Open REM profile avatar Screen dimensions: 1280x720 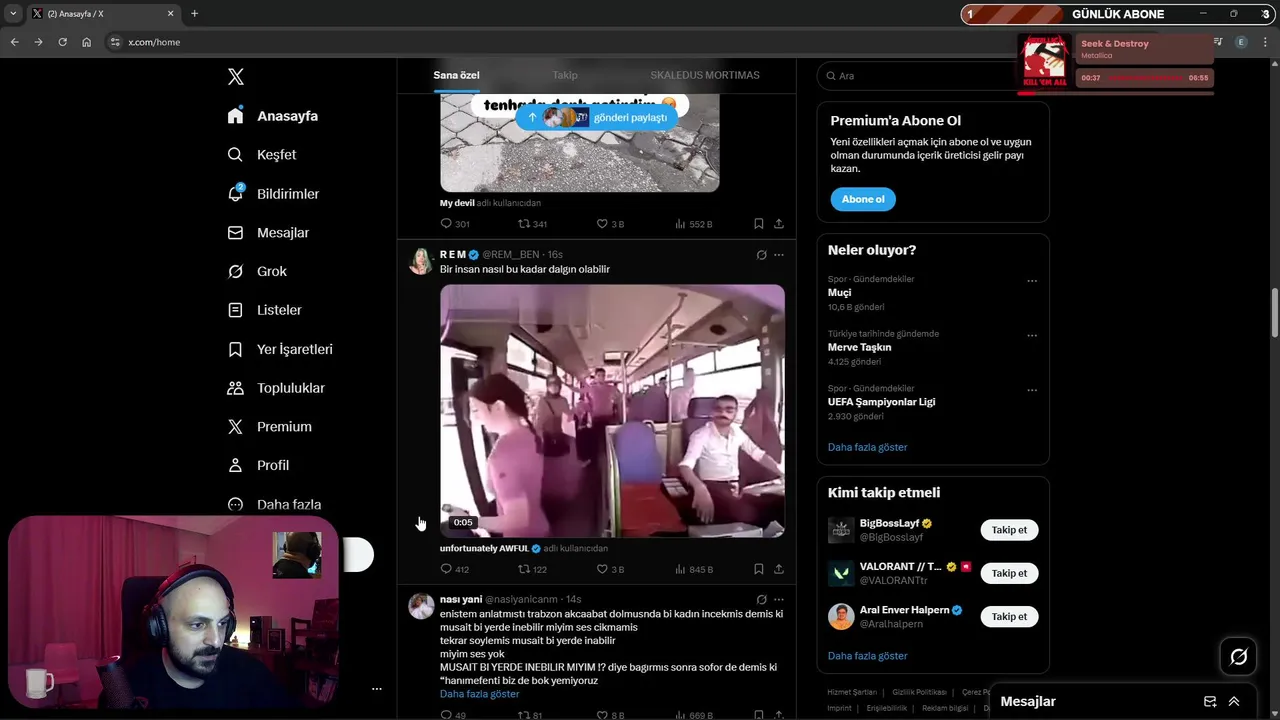pos(421,261)
